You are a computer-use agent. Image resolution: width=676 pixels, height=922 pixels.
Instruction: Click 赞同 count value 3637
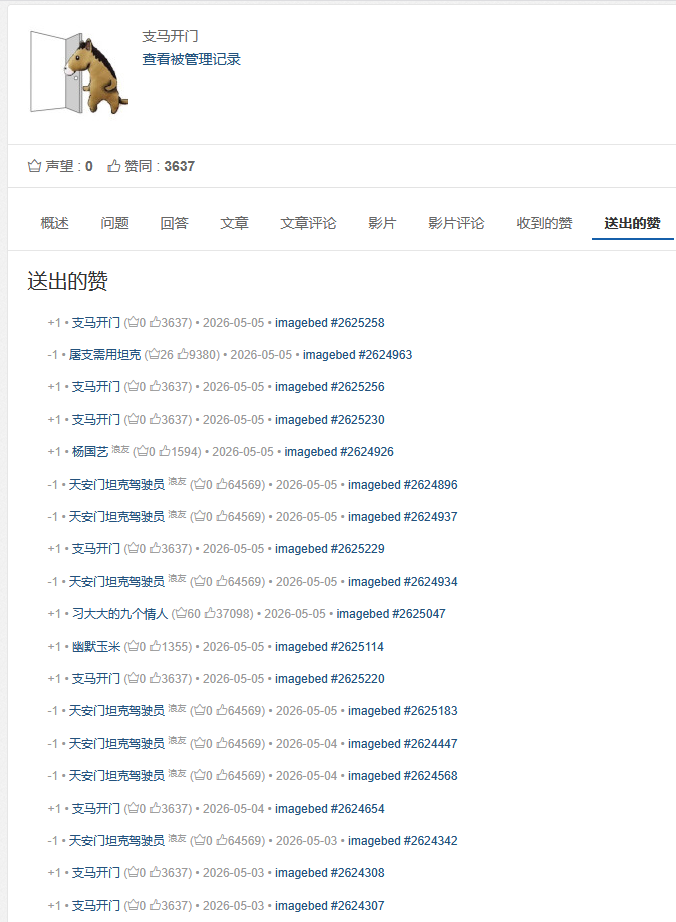tap(179, 166)
